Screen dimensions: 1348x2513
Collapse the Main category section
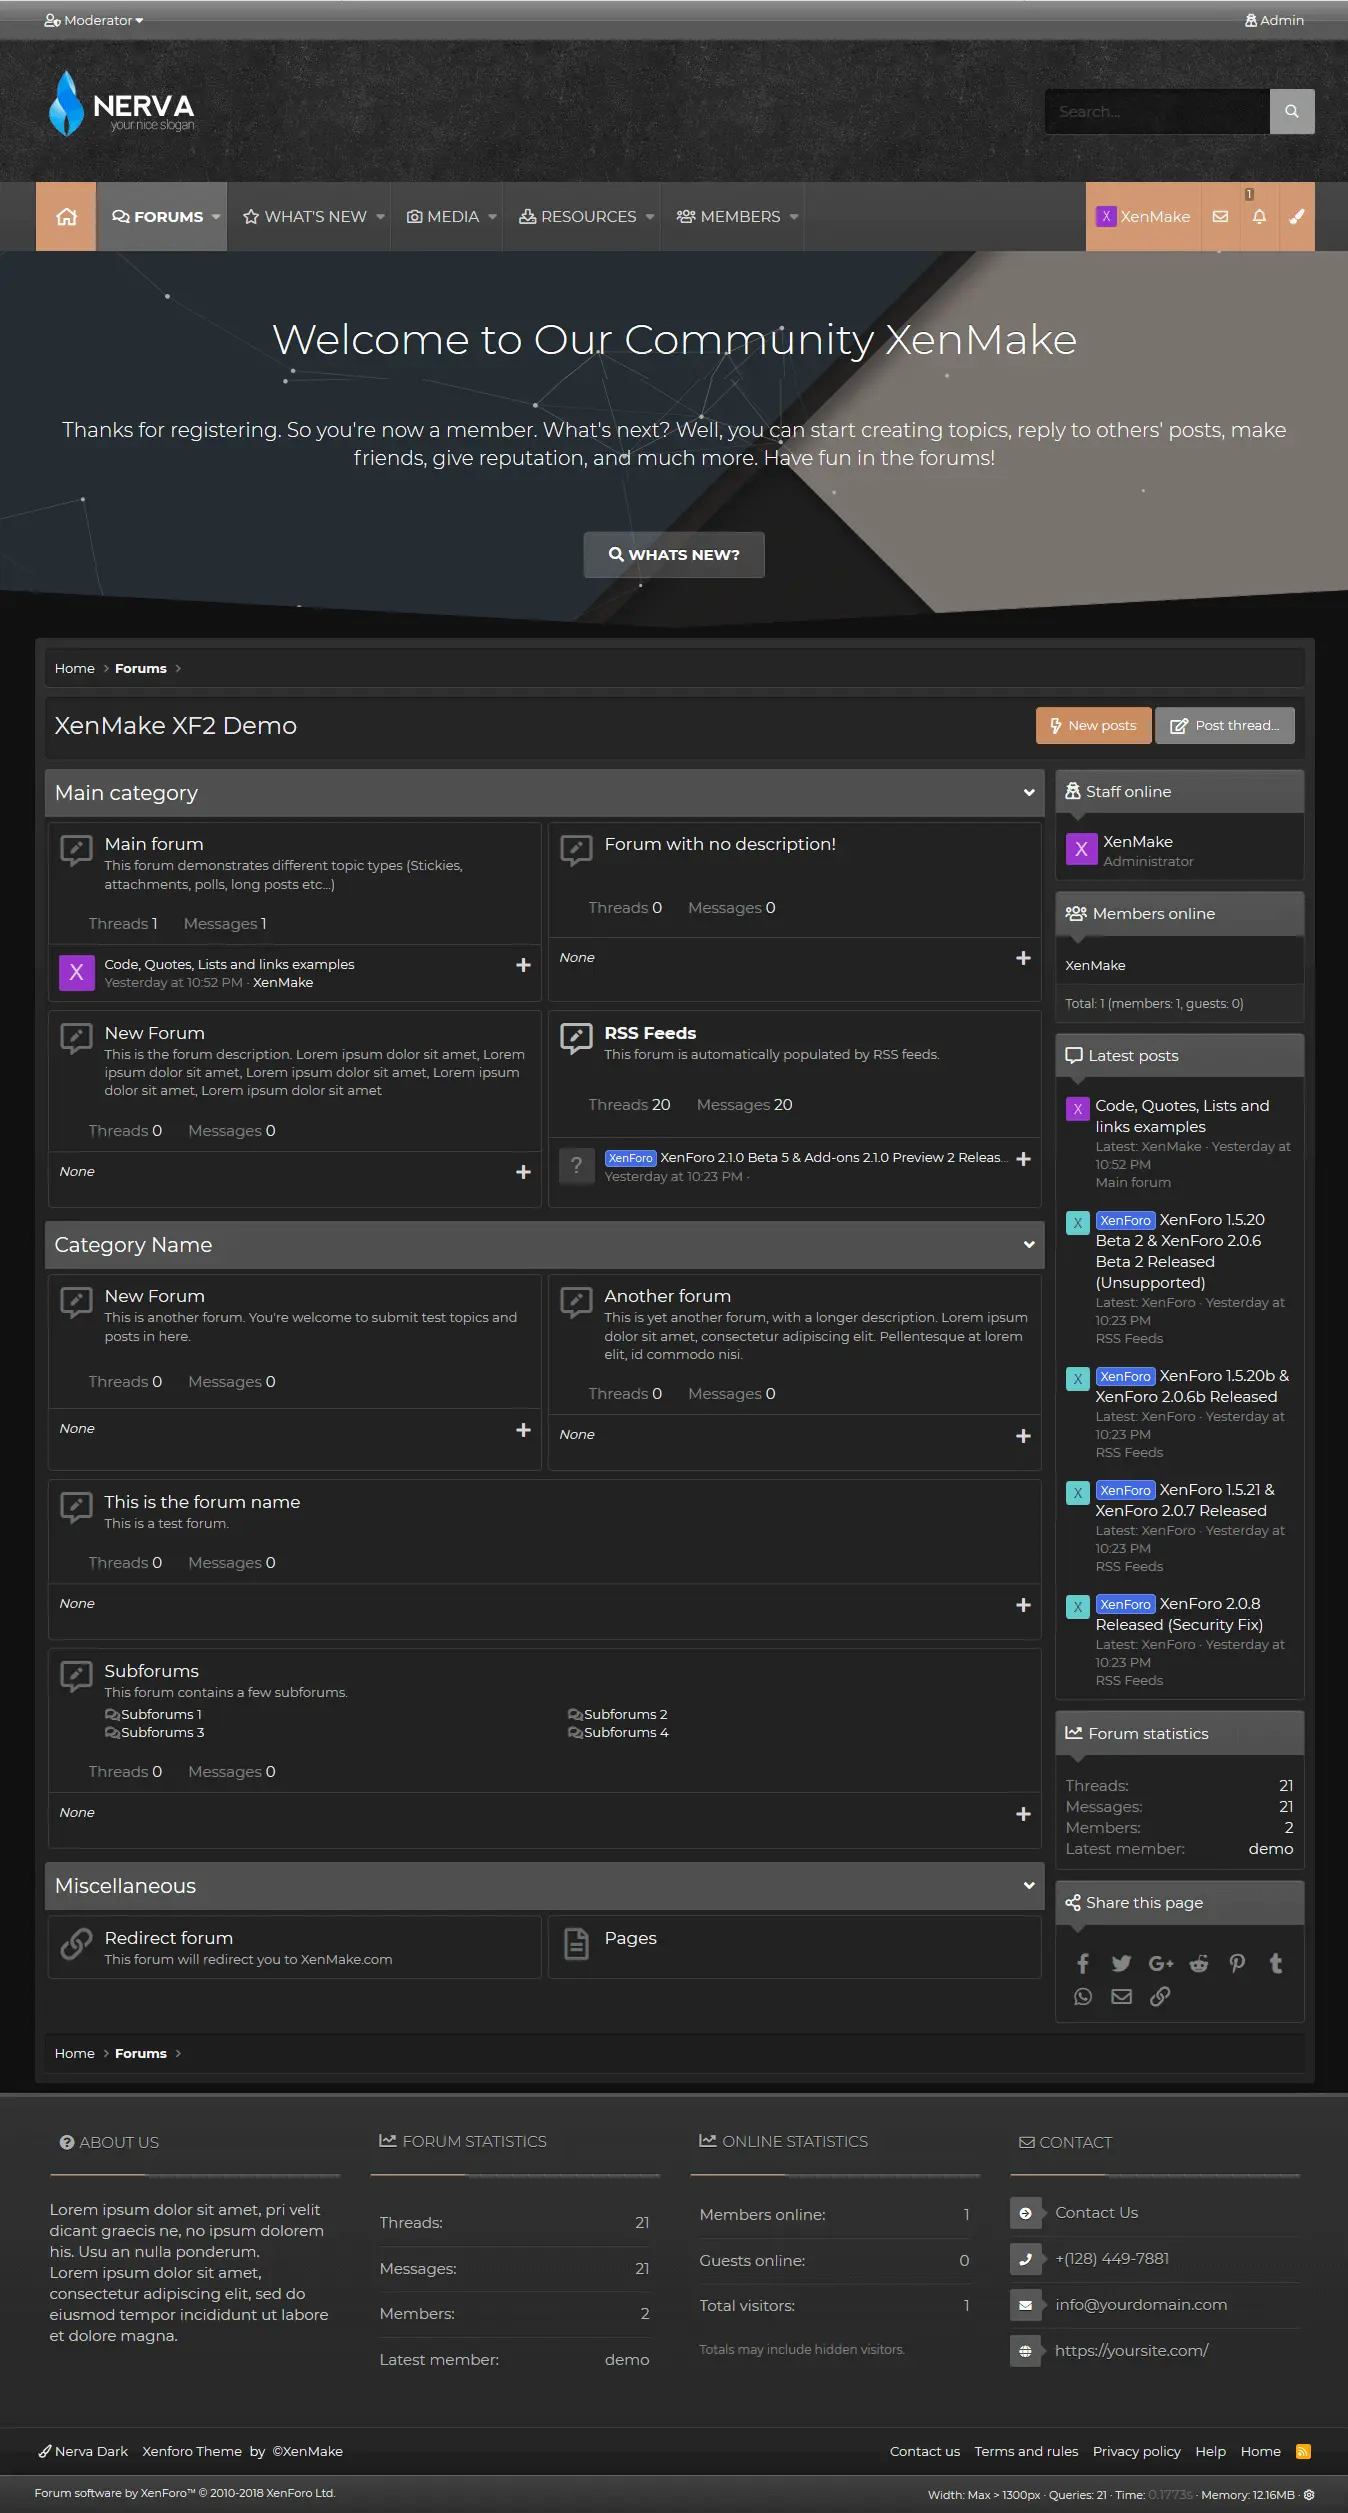coord(1029,793)
